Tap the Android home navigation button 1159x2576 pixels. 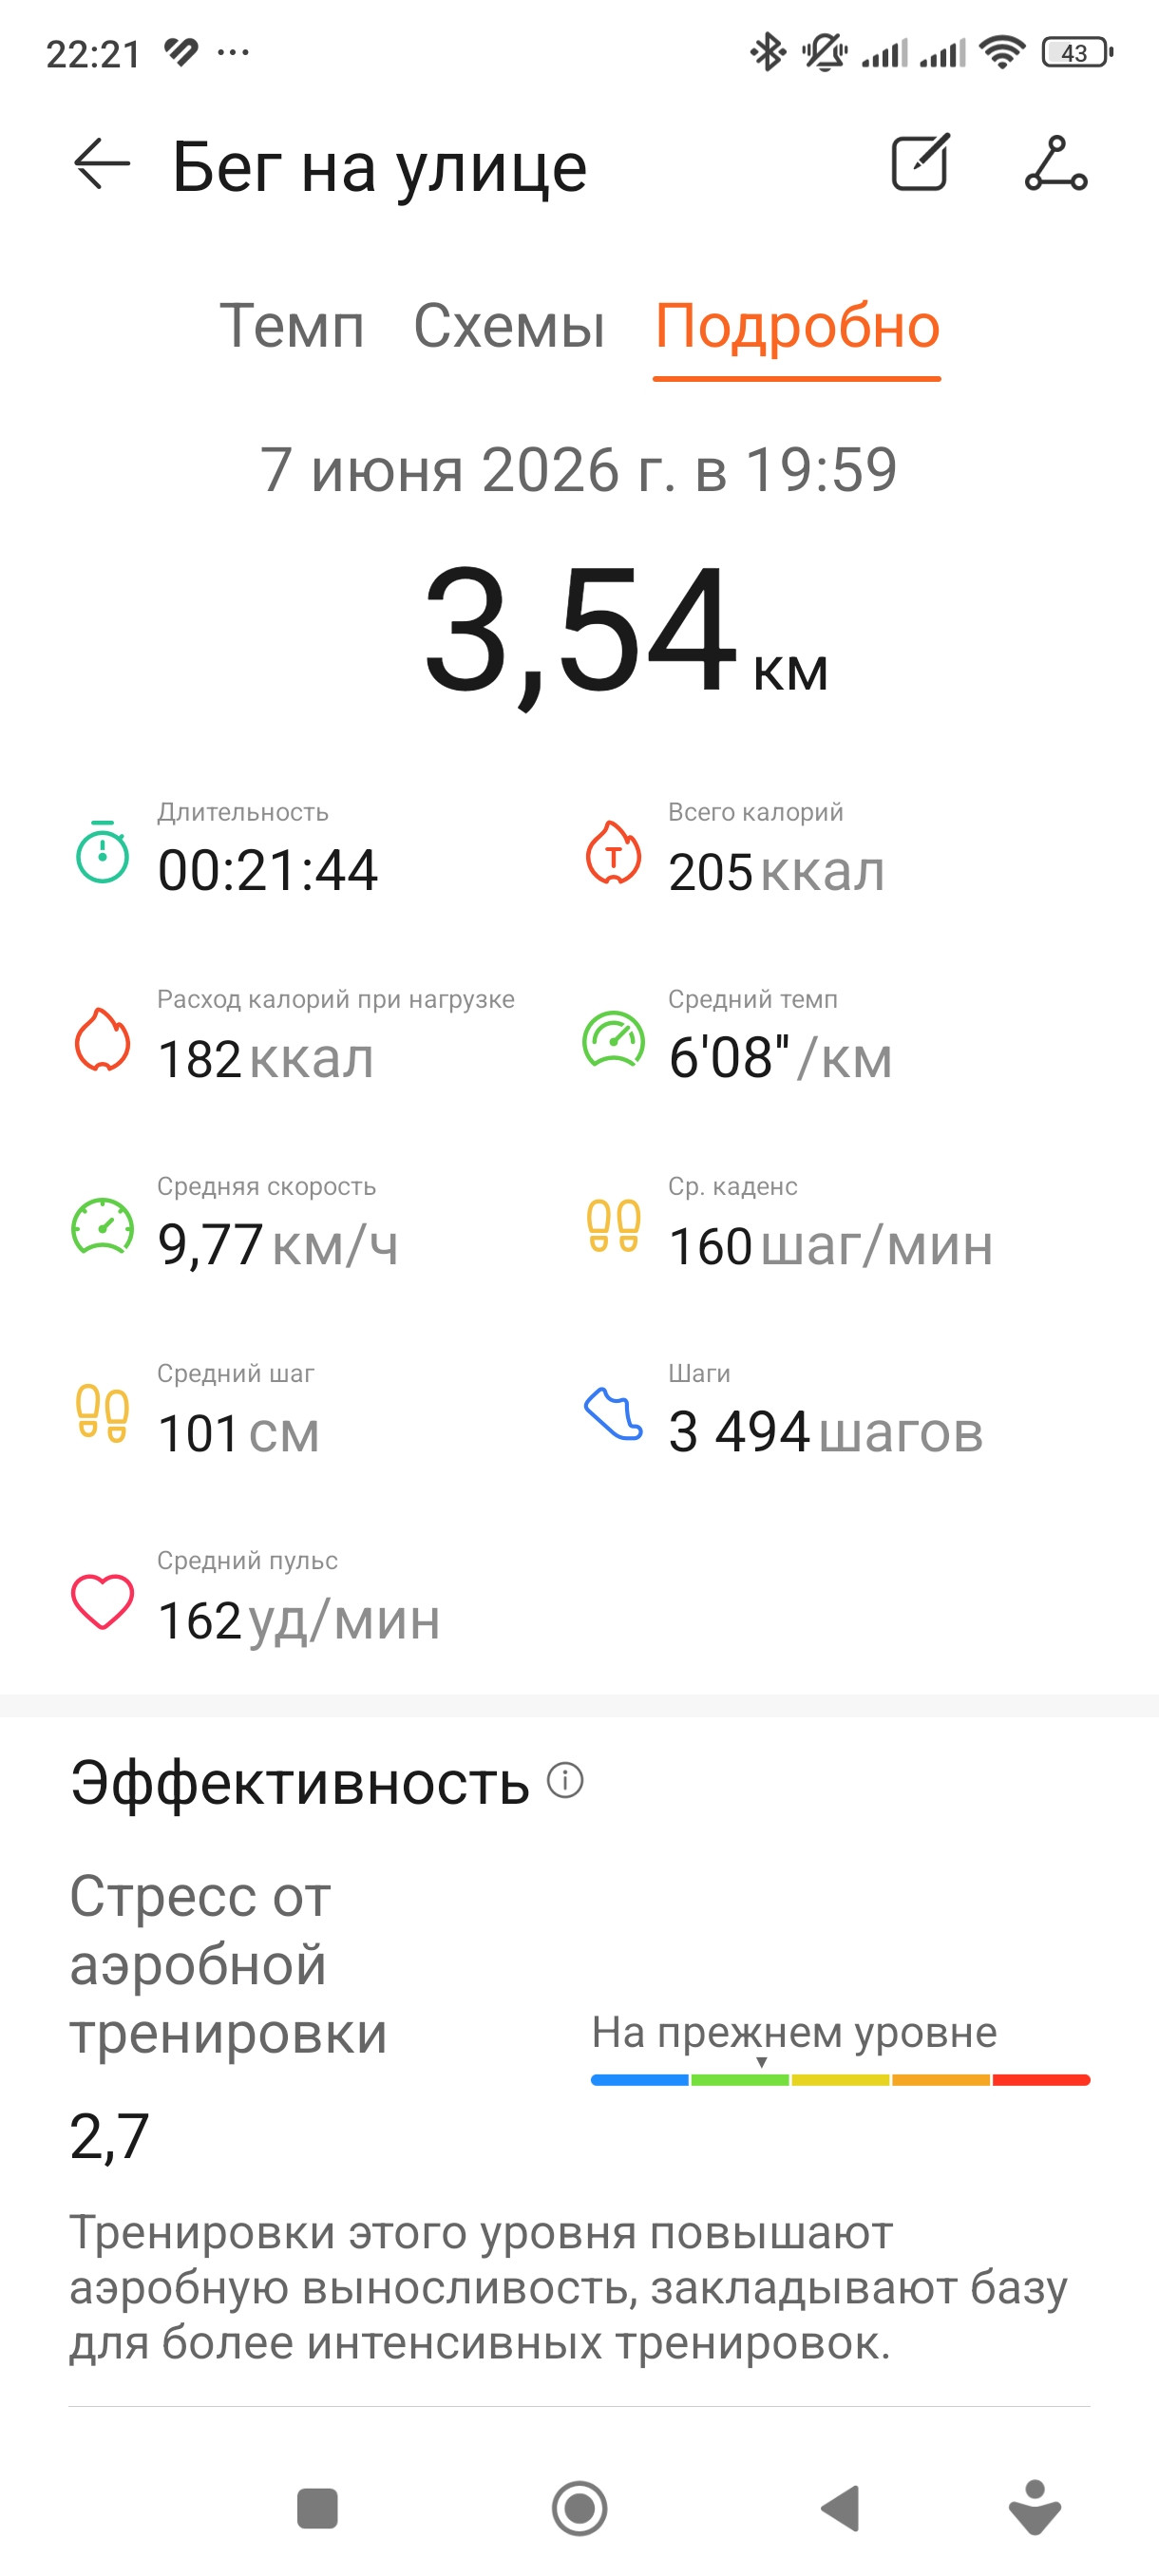(x=580, y=2509)
